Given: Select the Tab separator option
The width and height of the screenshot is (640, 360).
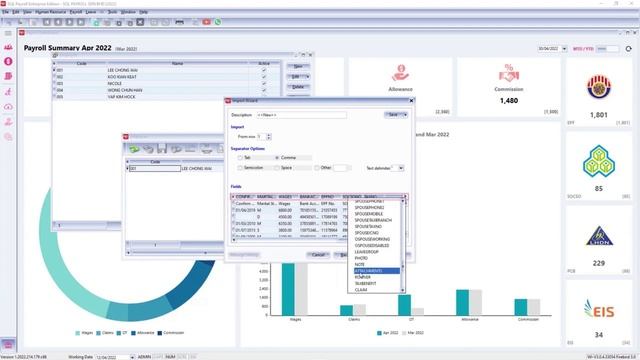Looking at the screenshot, I should point(240,158).
